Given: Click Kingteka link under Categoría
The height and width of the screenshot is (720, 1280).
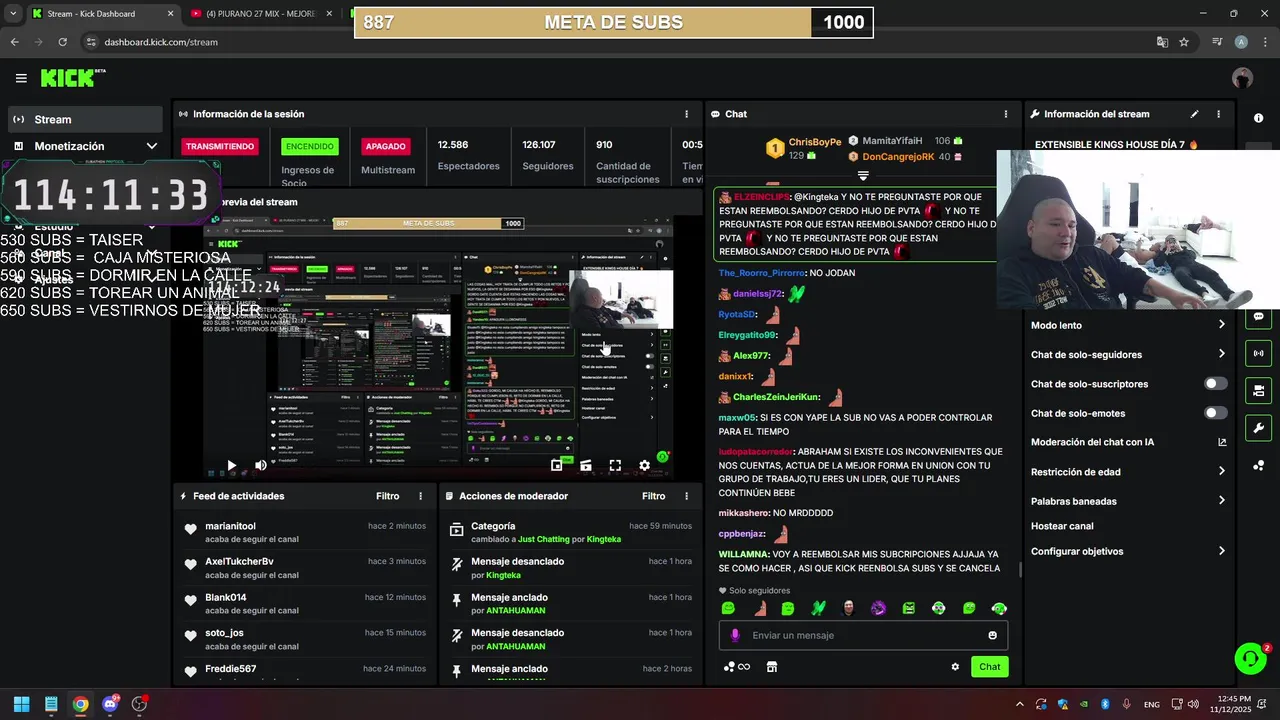Looking at the screenshot, I should 603,539.
